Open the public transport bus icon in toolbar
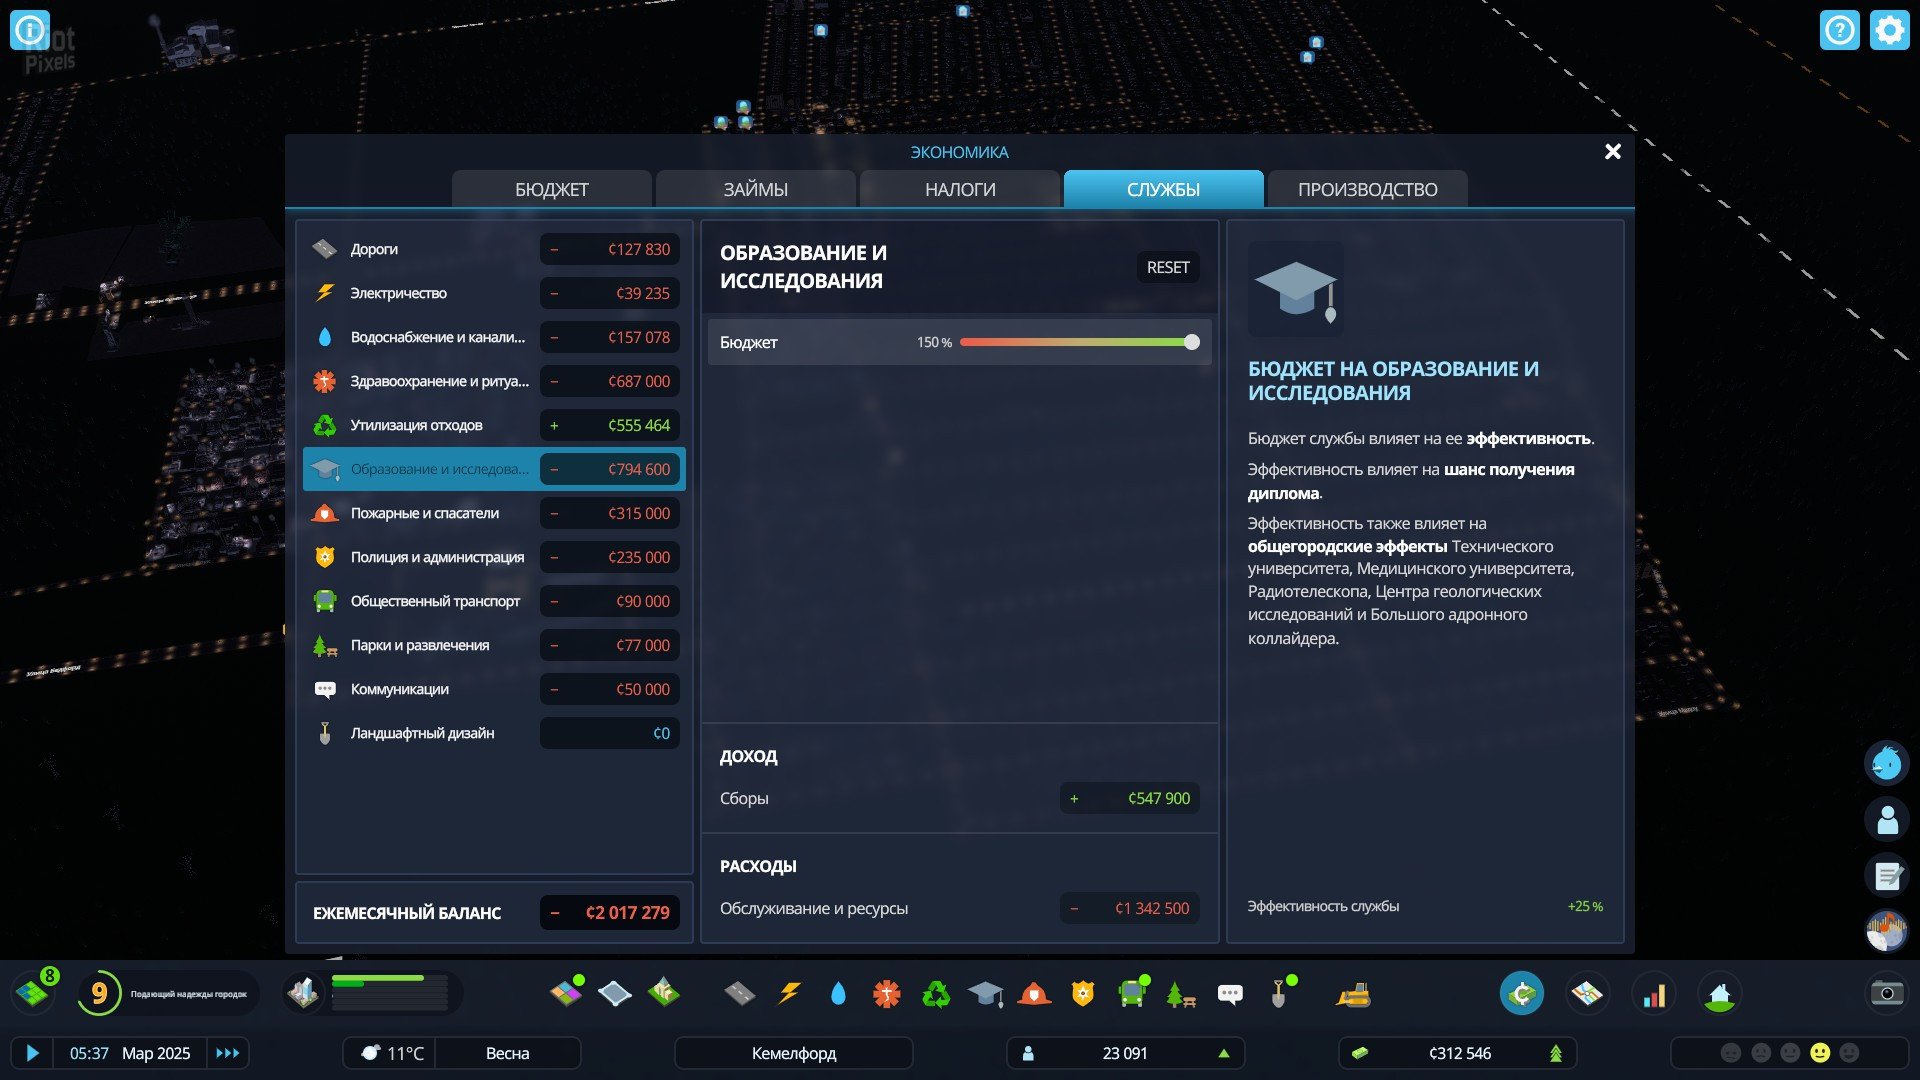The height and width of the screenshot is (1080, 1920). (x=1132, y=994)
